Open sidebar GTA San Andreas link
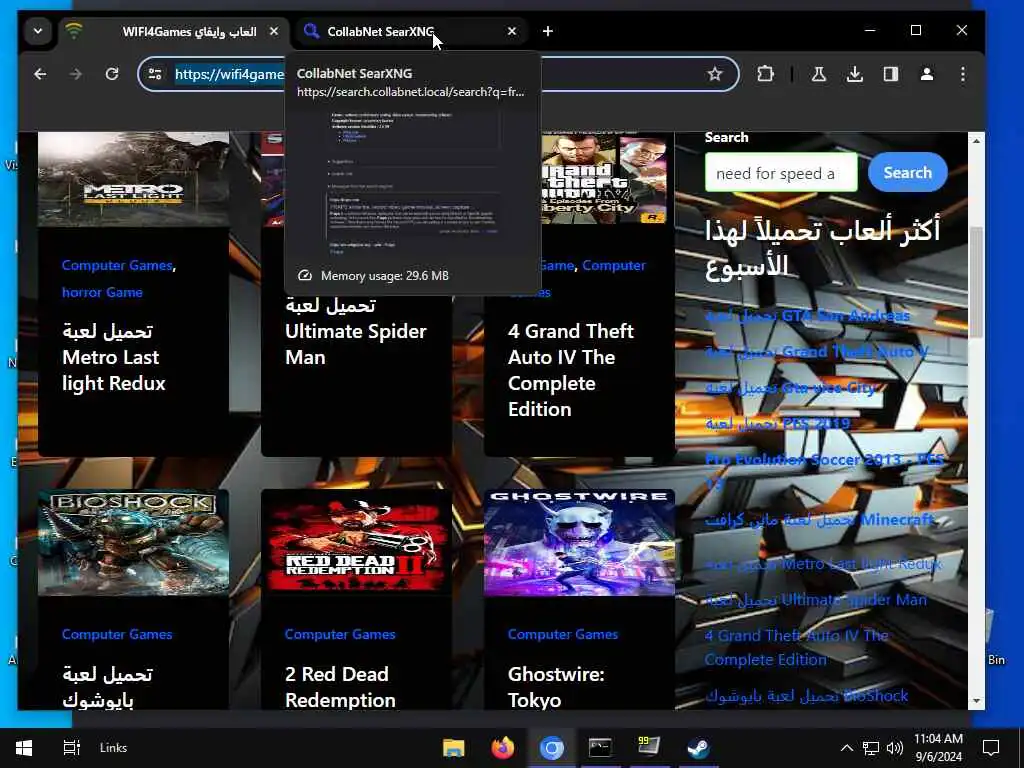The width and height of the screenshot is (1024, 768). tap(807, 316)
